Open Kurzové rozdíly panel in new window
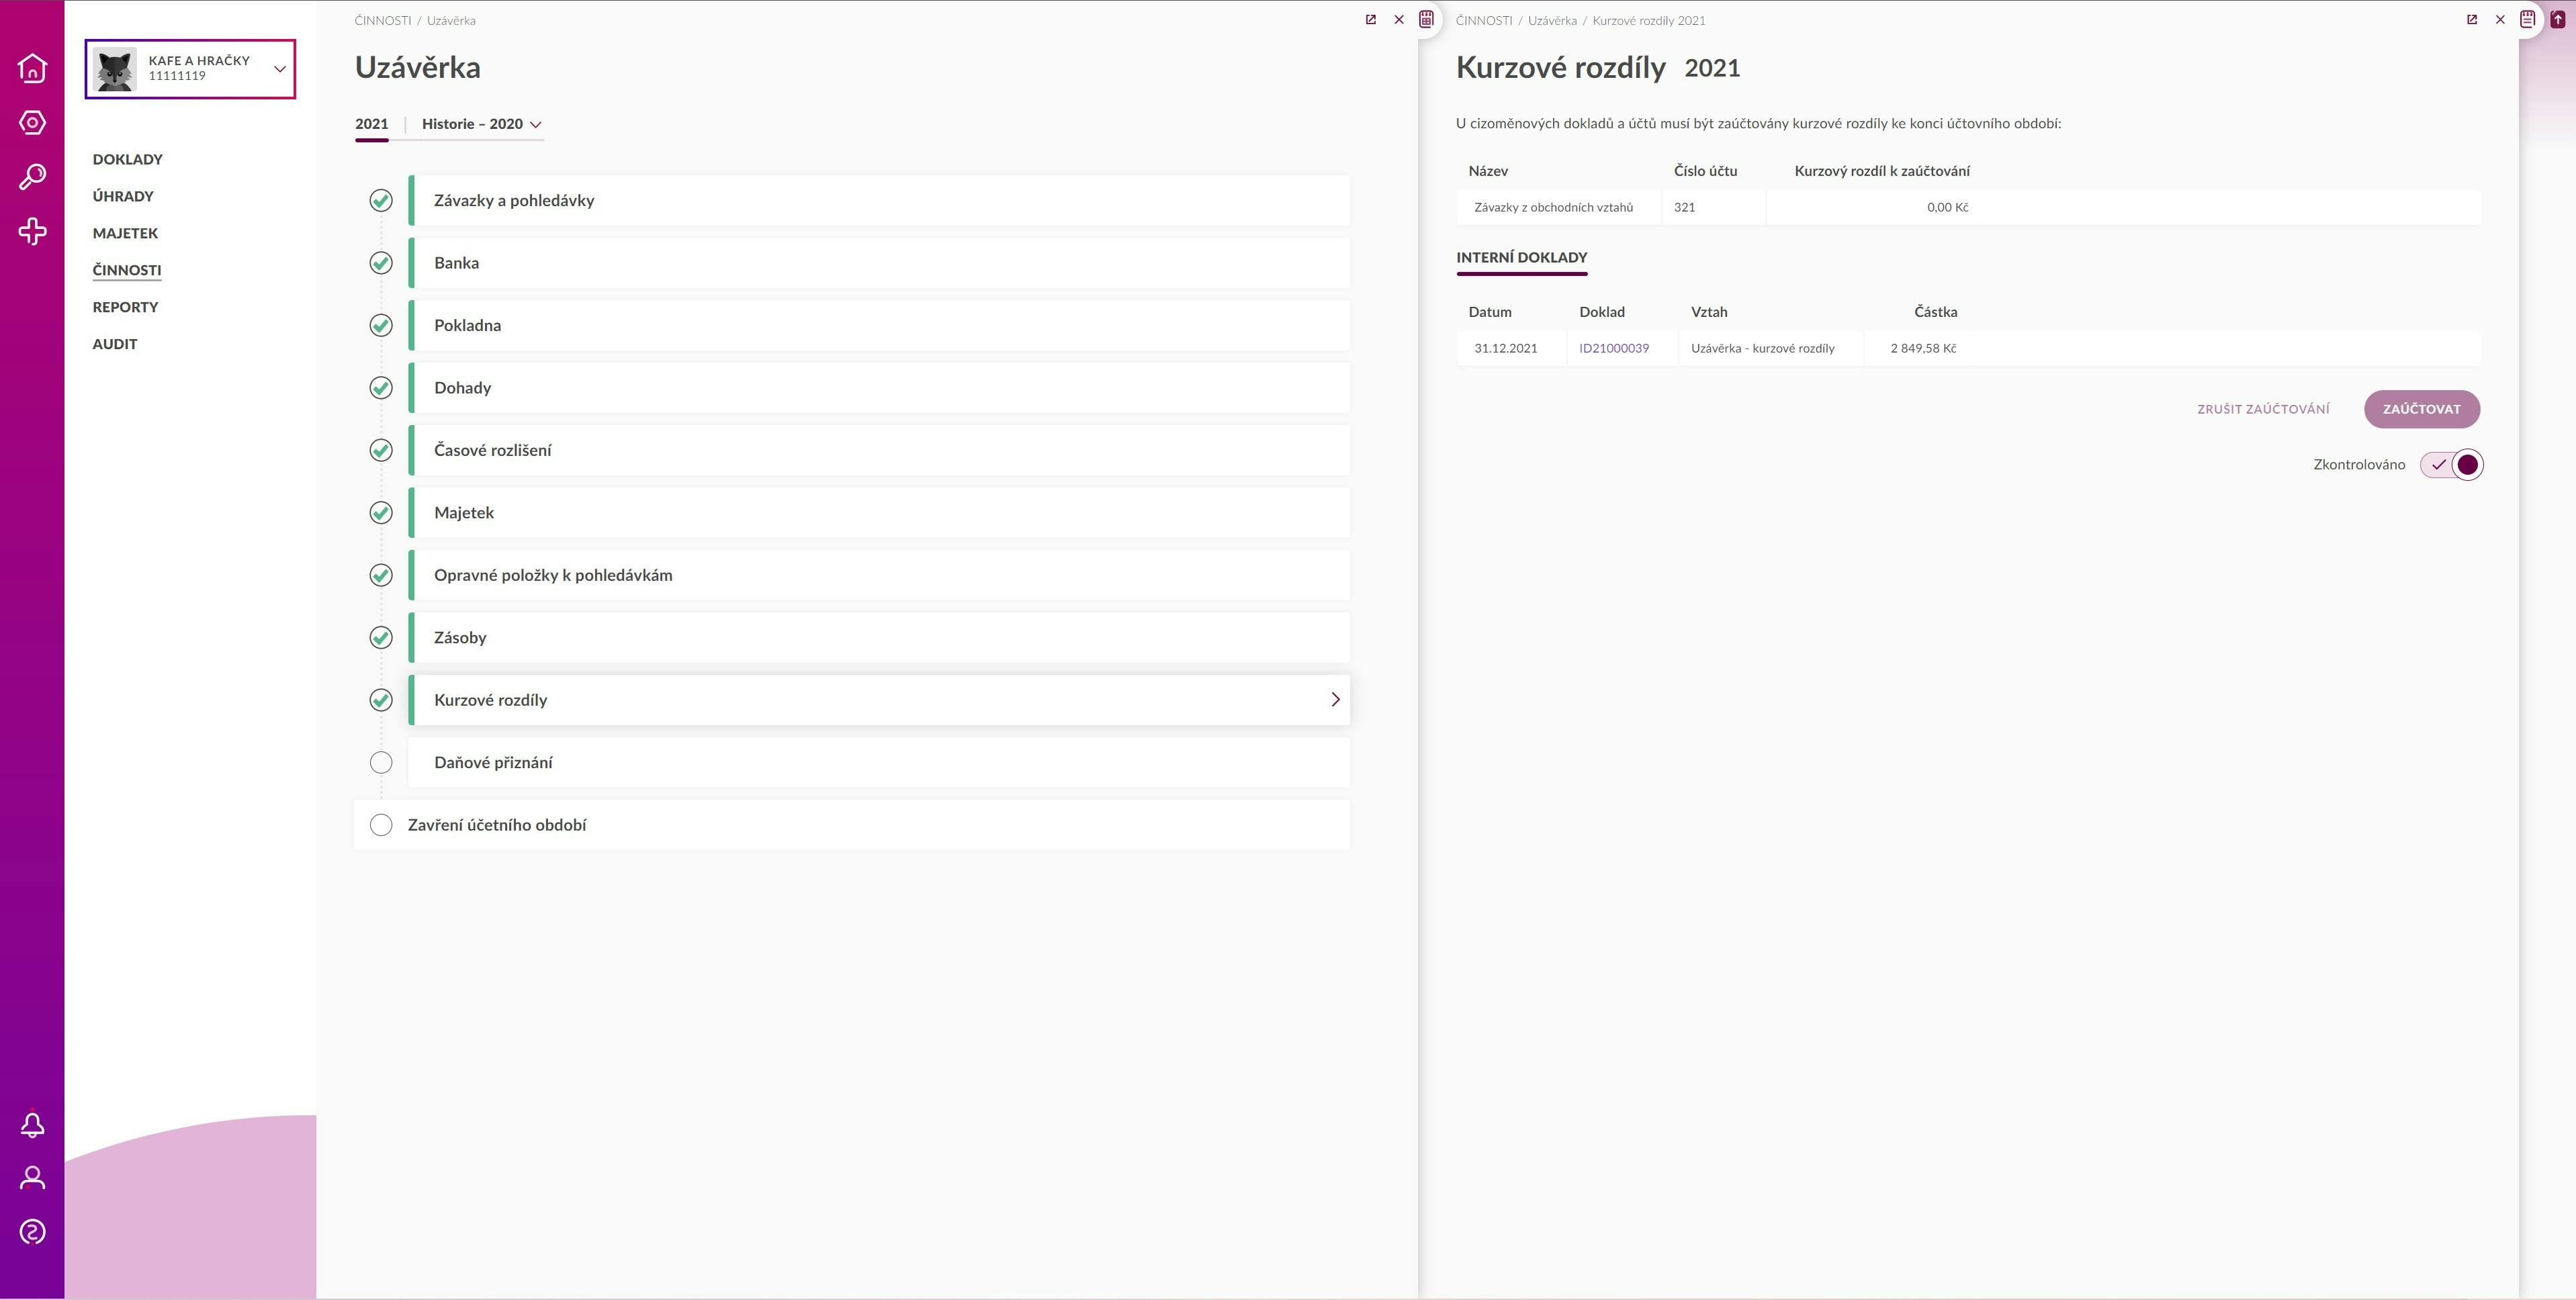 click(2472, 19)
